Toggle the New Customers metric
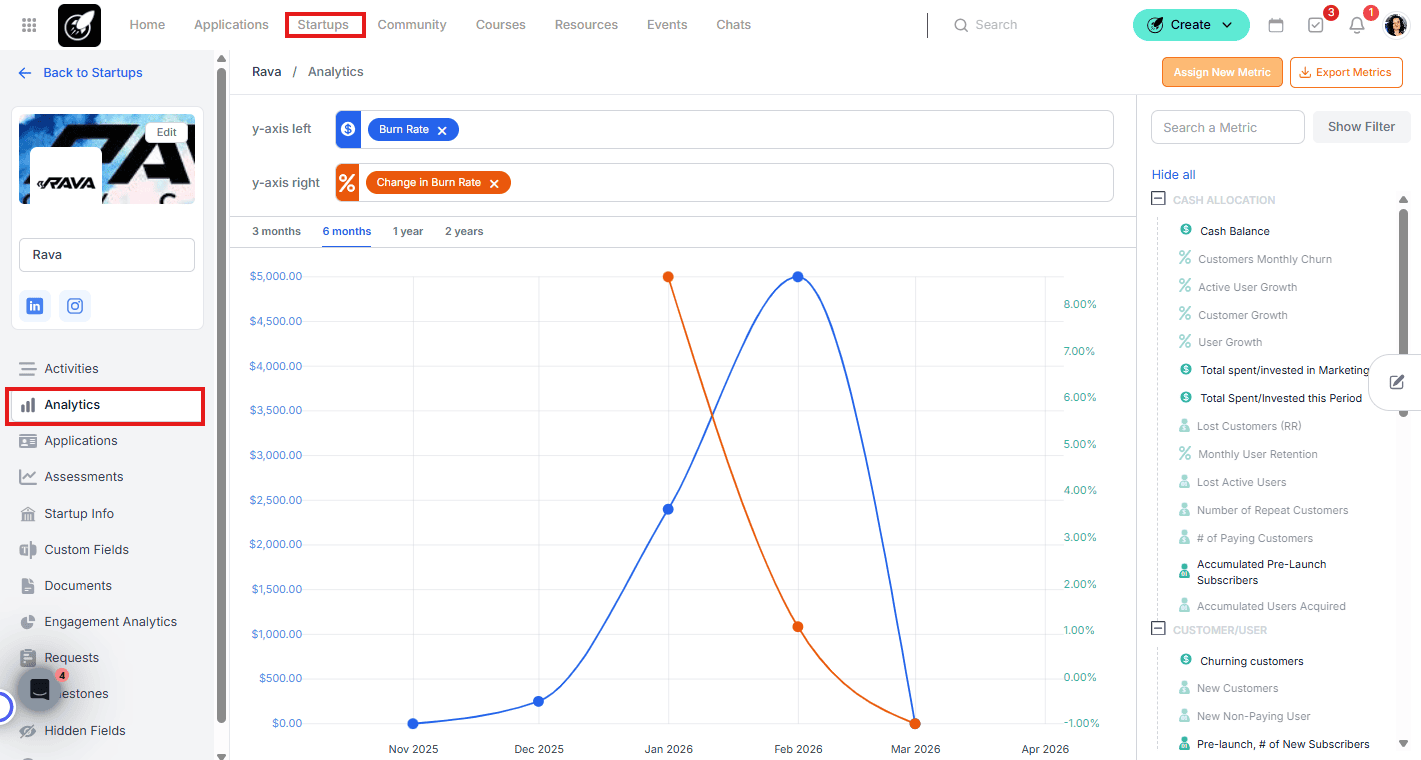 pyautogui.click(x=1235, y=688)
